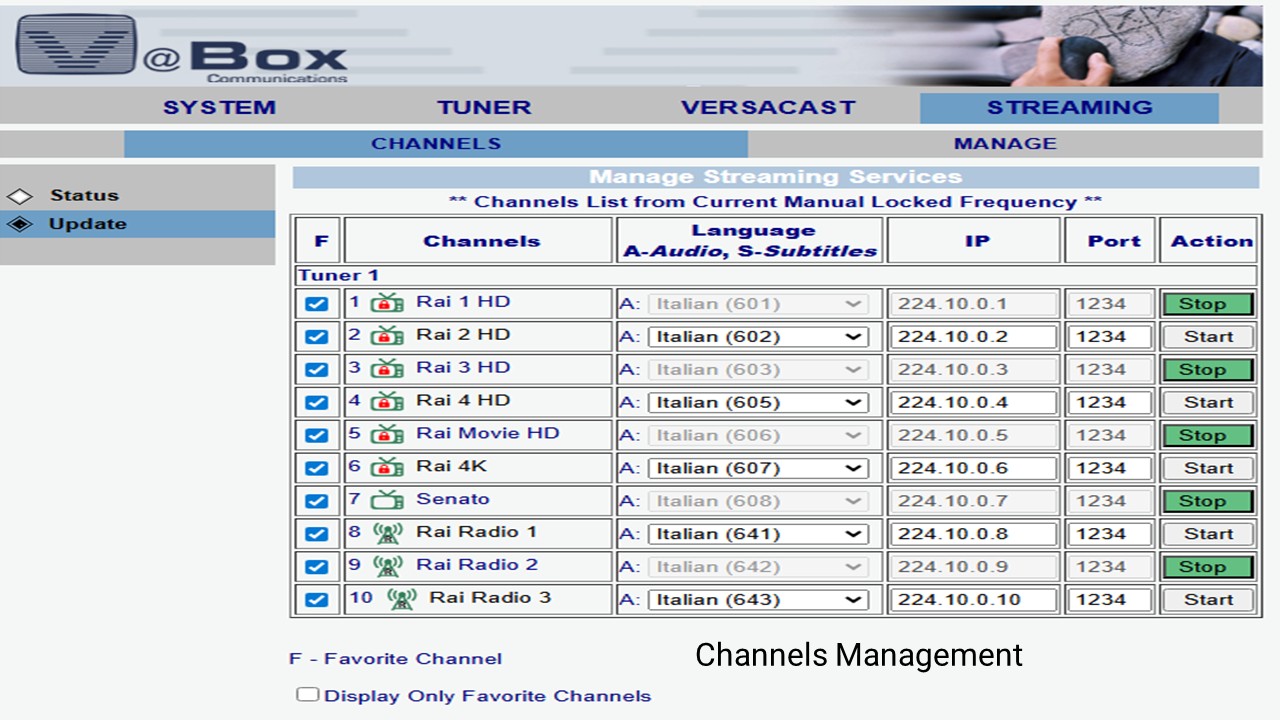1280x720 pixels.
Task: Open the Italian (602) language dropdown
Action: click(x=758, y=337)
